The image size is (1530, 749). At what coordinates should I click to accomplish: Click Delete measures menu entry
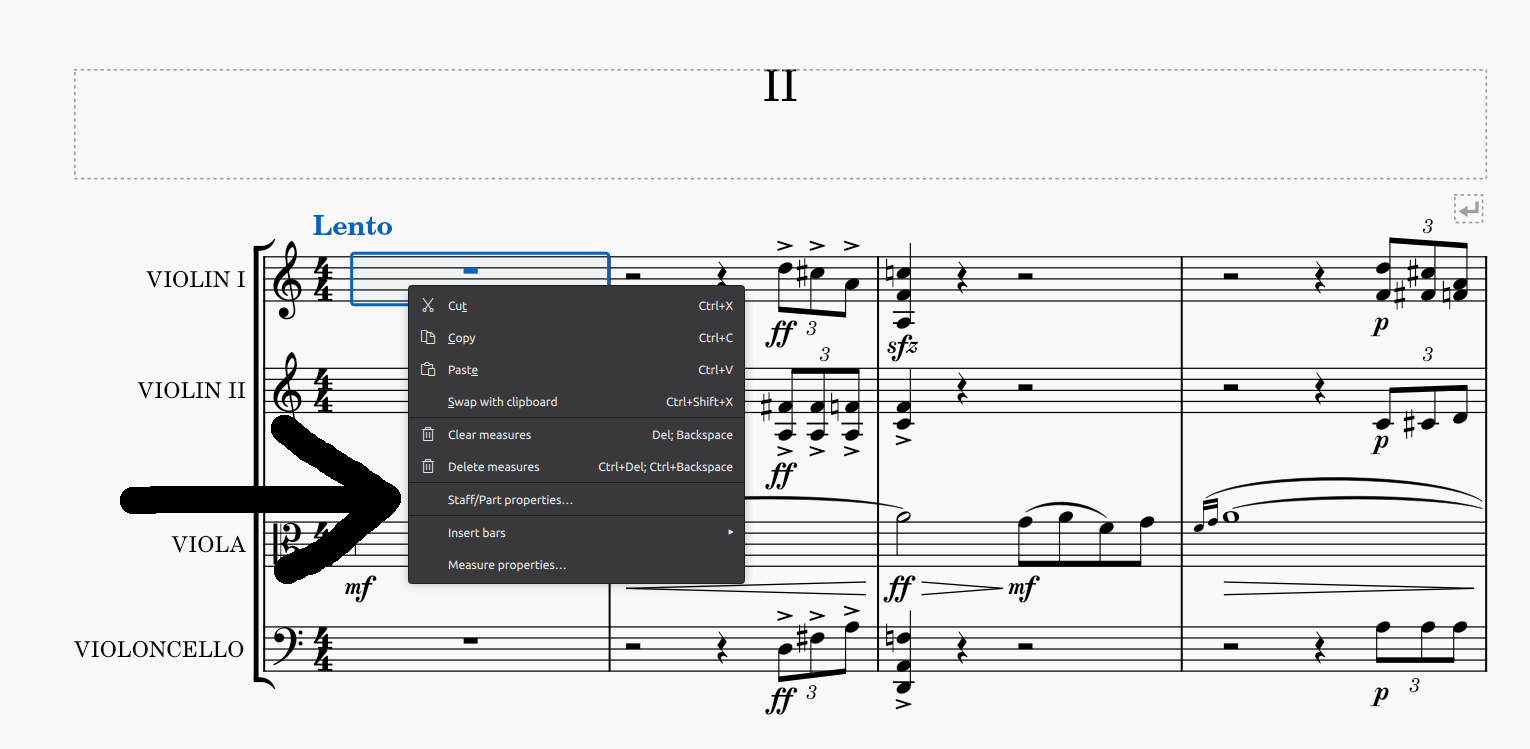click(x=576, y=467)
